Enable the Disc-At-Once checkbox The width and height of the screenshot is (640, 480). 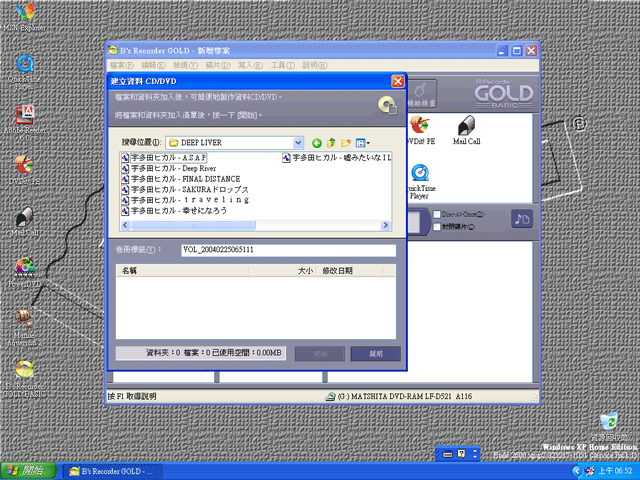pyautogui.click(x=437, y=215)
